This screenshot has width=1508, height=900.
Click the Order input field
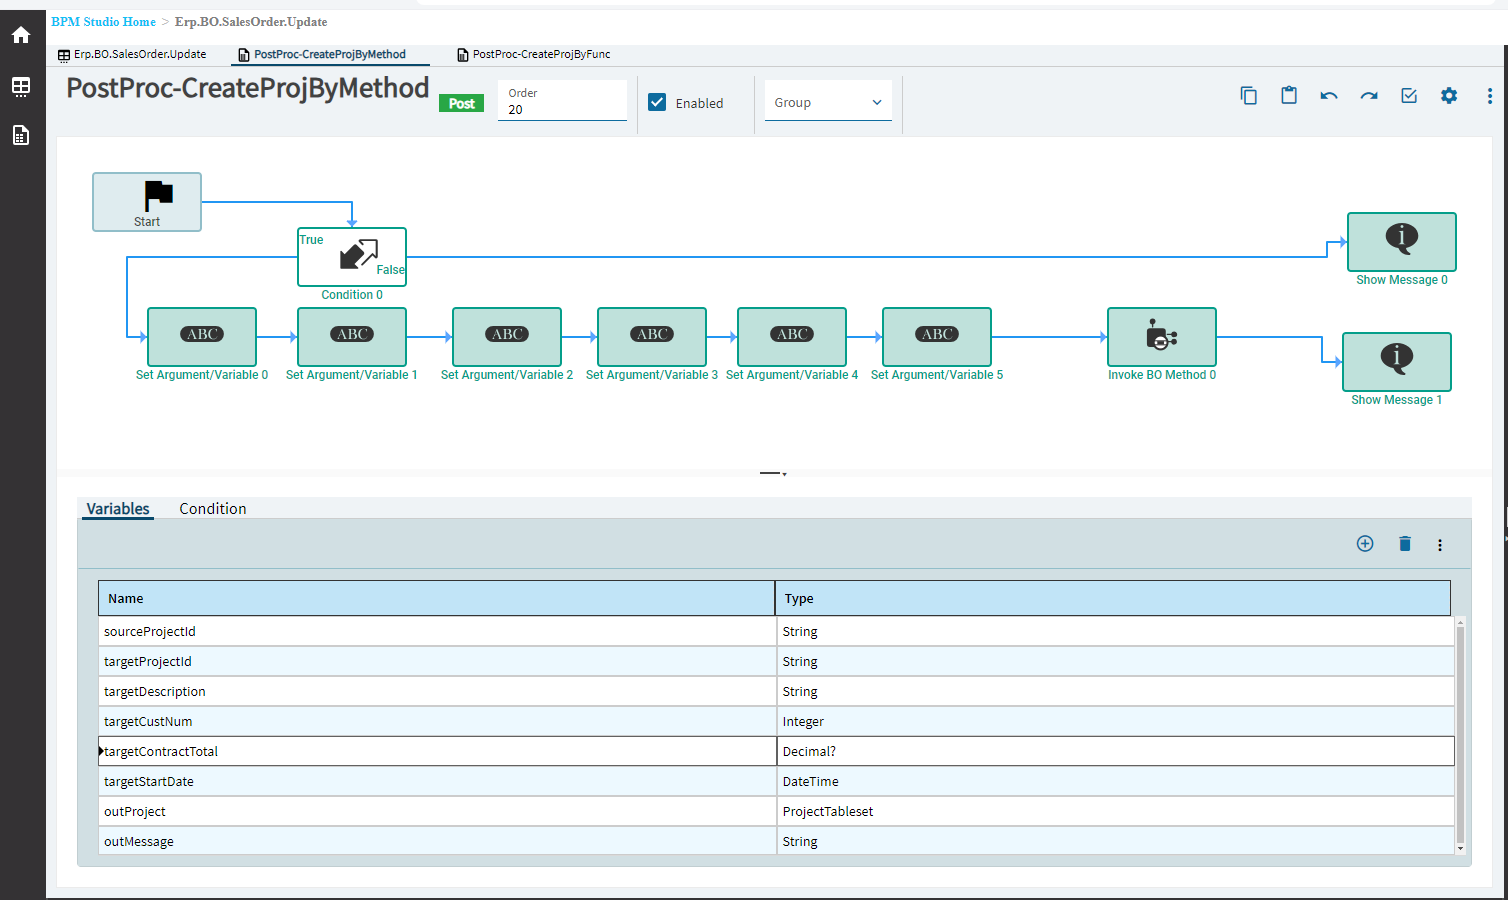click(562, 109)
